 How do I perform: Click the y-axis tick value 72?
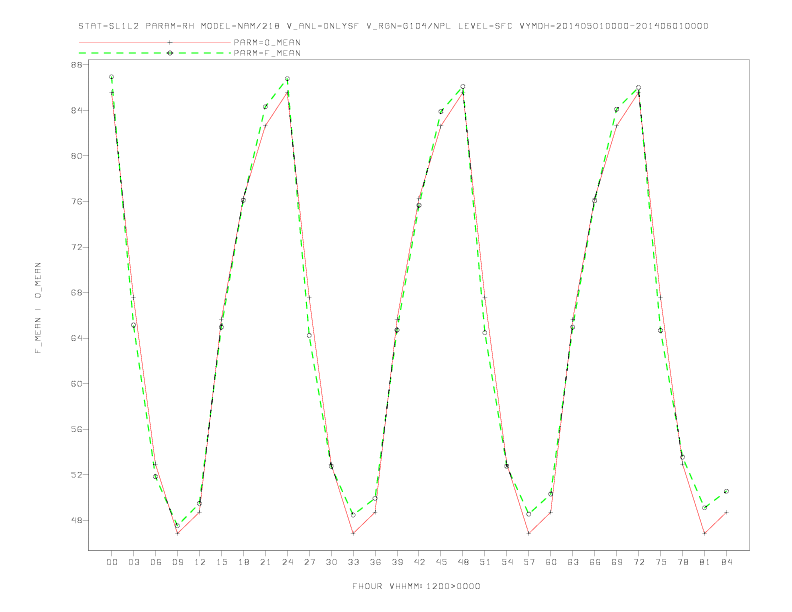[76, 247]
